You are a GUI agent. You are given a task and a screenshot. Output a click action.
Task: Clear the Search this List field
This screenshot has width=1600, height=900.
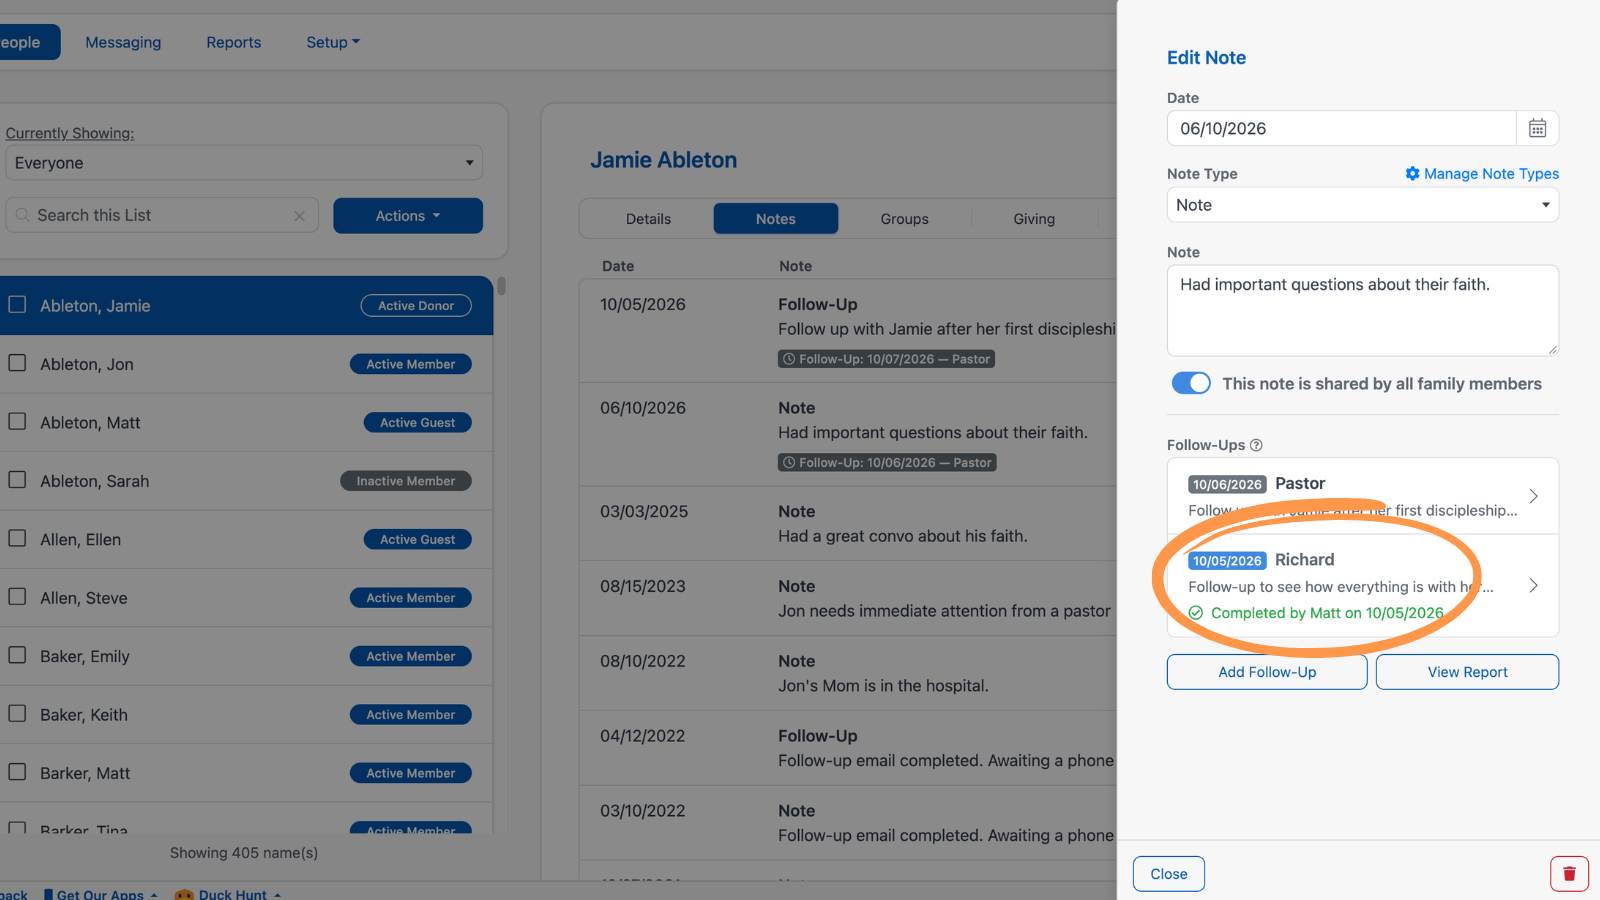click(x=299, y=216)
